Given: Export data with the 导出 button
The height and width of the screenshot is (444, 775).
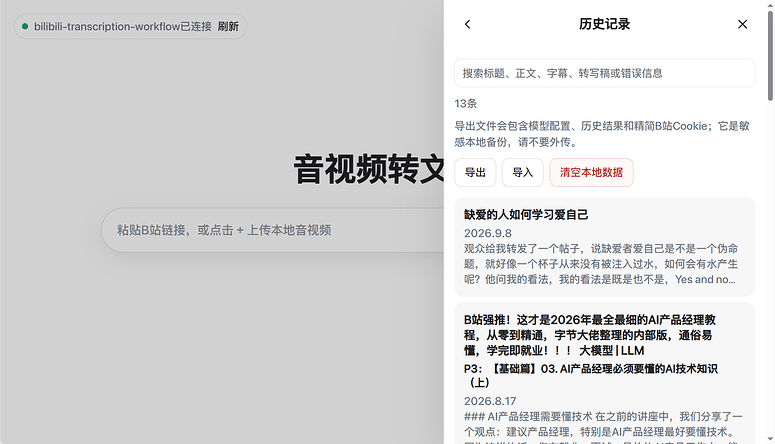Looking at the screenshot, I should 475,173.
